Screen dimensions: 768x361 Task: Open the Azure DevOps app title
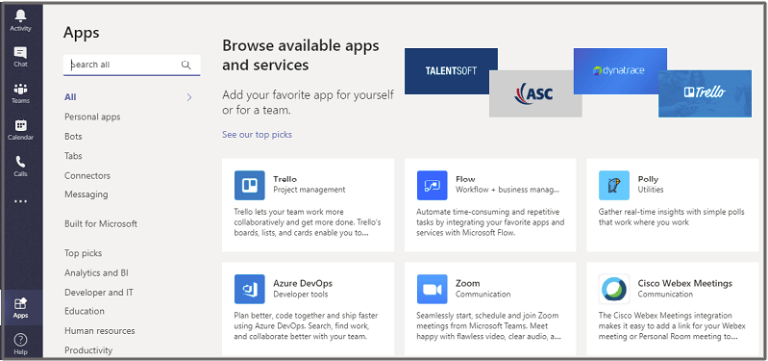pyautogui.click(x=303, y=283)
